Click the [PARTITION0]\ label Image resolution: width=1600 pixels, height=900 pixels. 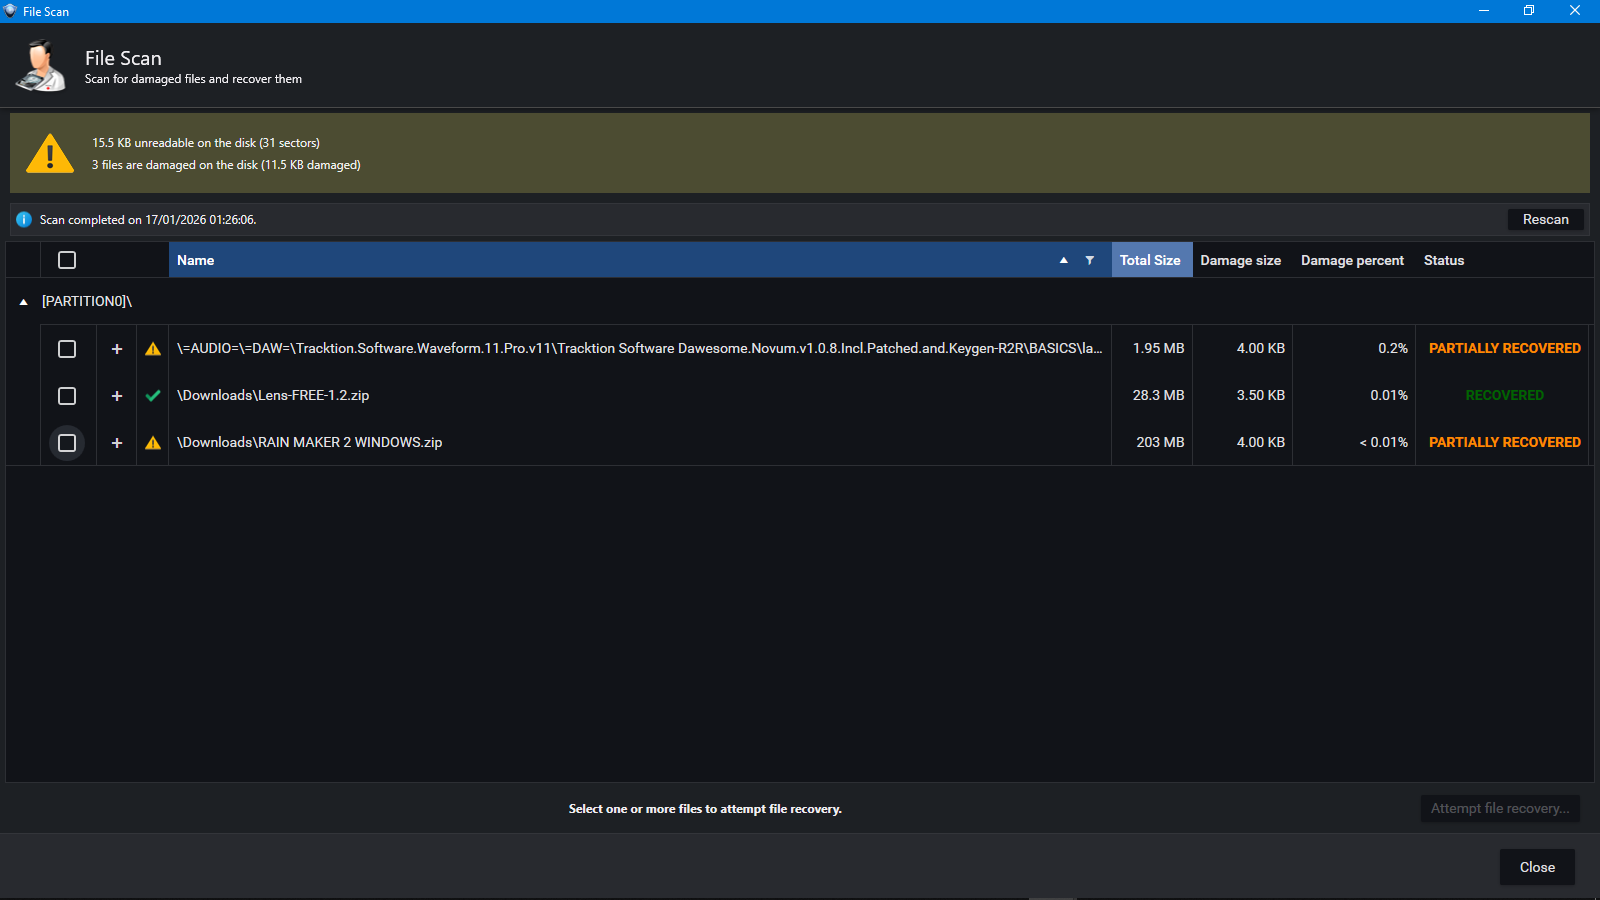87,301
